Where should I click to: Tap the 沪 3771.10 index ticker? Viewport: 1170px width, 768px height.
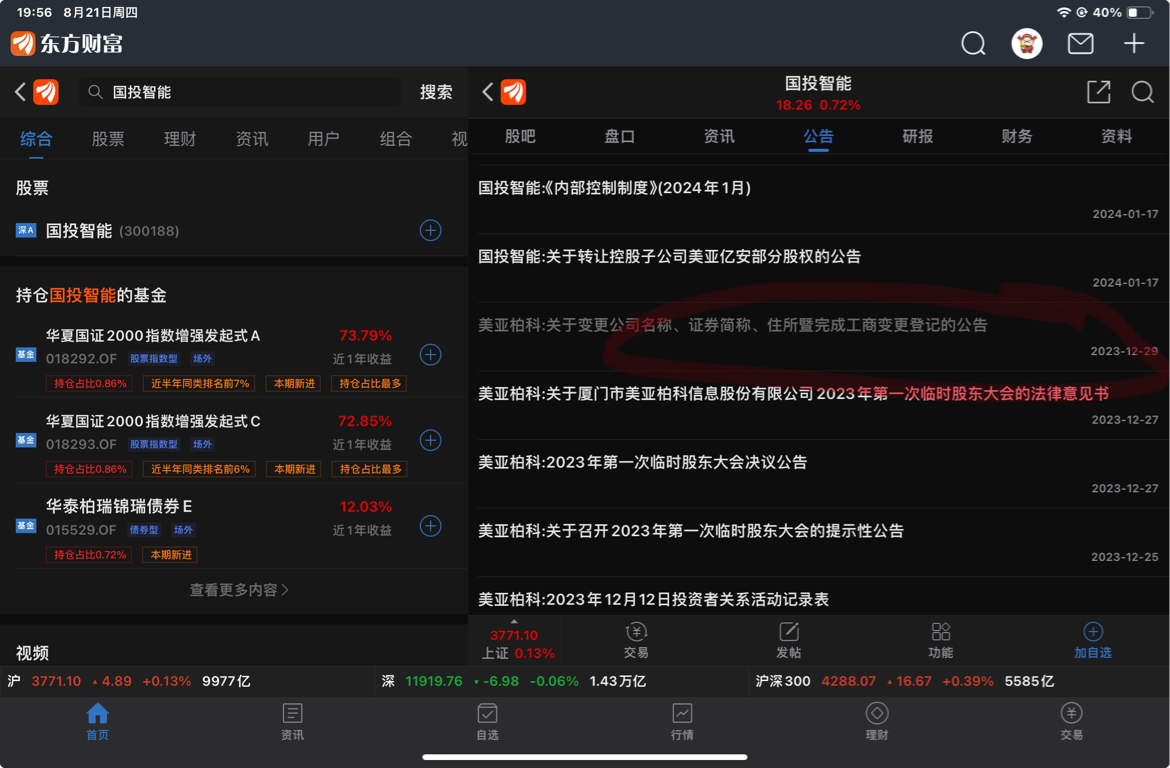click(129, 681)
